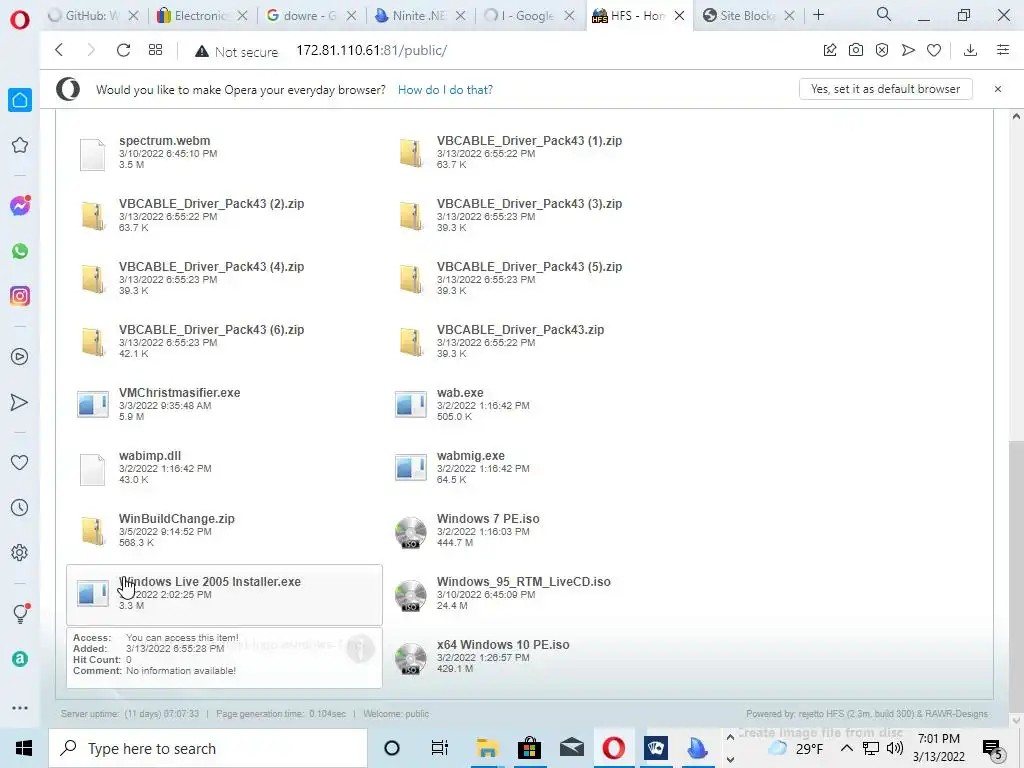Open Speed Dial grid button

(155, 50)
